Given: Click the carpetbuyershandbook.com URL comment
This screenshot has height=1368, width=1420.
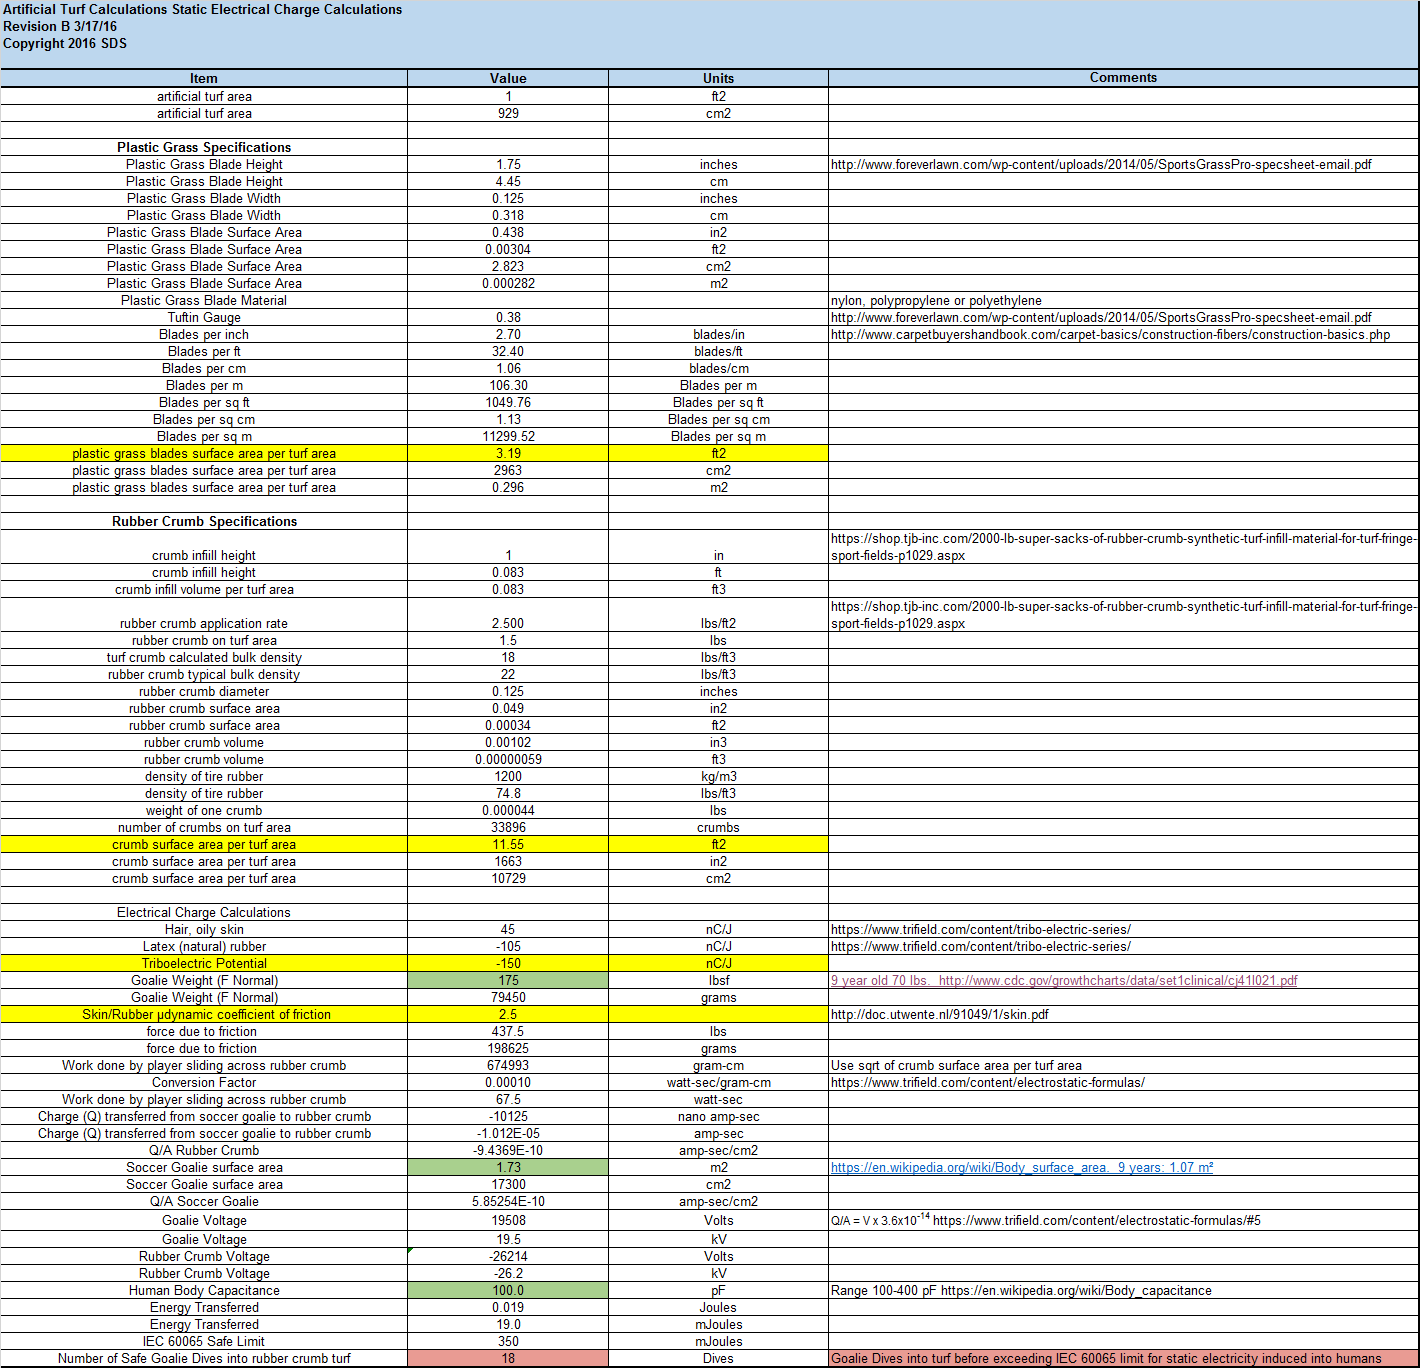Looking at the screenshot, I should pos(1110,334).
